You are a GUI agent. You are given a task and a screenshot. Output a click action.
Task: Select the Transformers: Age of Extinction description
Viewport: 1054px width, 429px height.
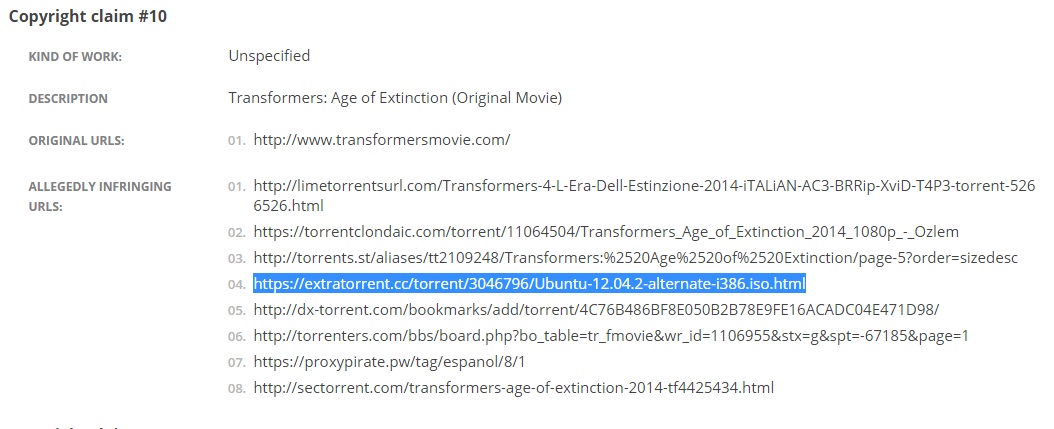tap(395, 98)
